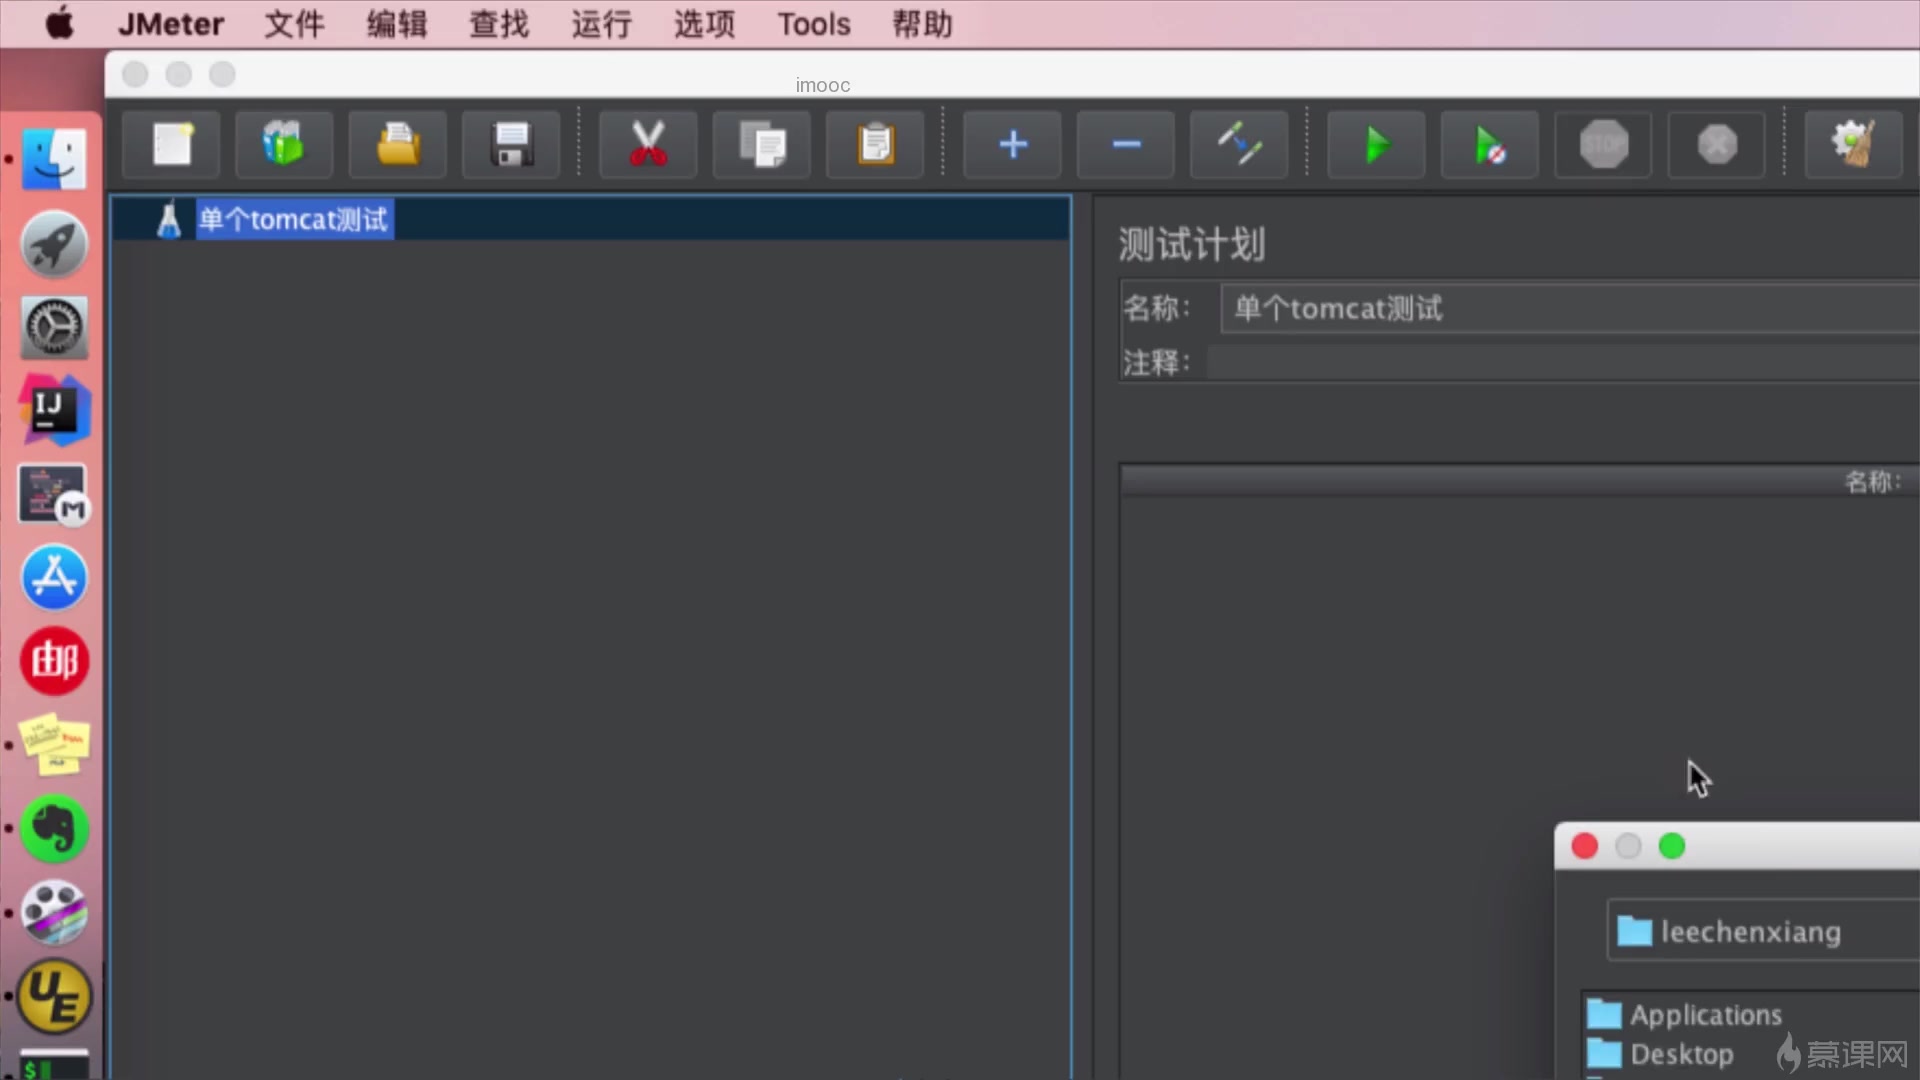Click the Toggle enable/disable icon
Image resolution: width=1920 pixels, height=1080 pixels.
[x=1239, y=145]
